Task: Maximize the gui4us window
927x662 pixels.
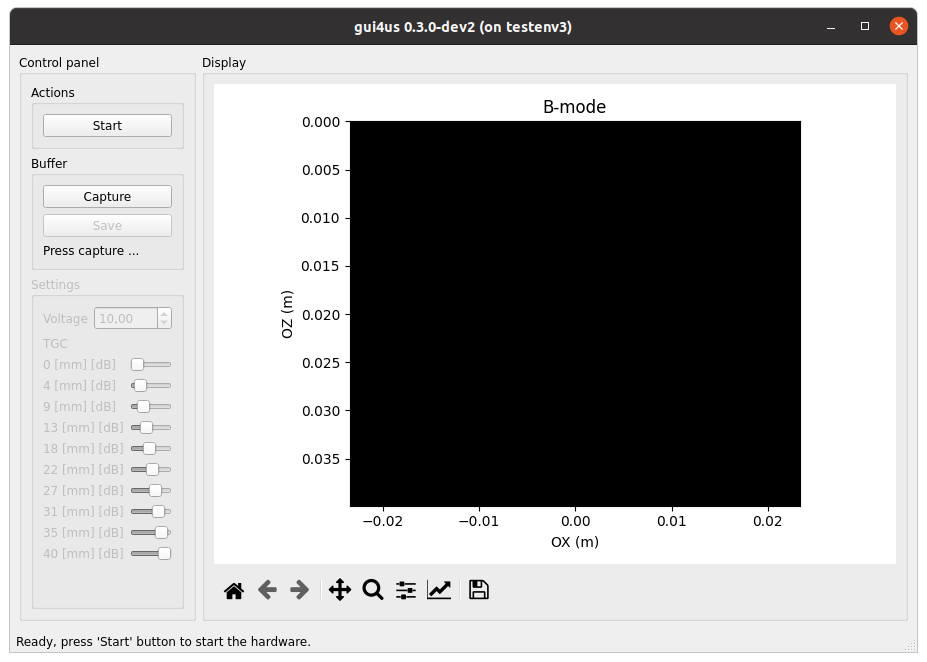Action: coord(865,27)
